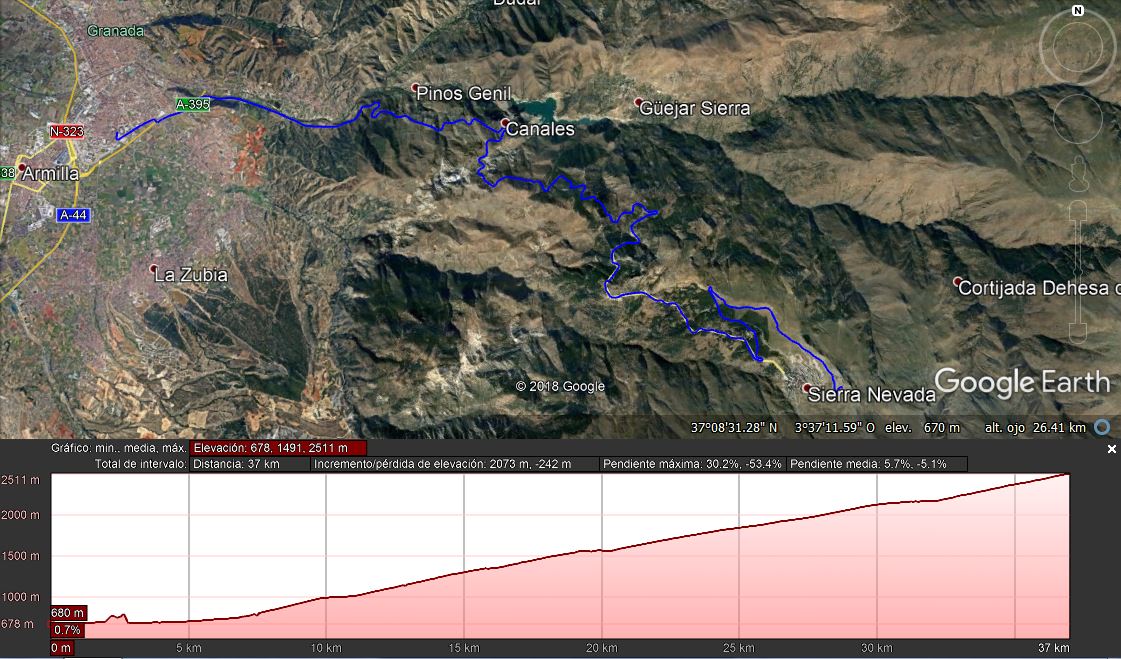Click the La Zubia placemark dot

(153, 269)
